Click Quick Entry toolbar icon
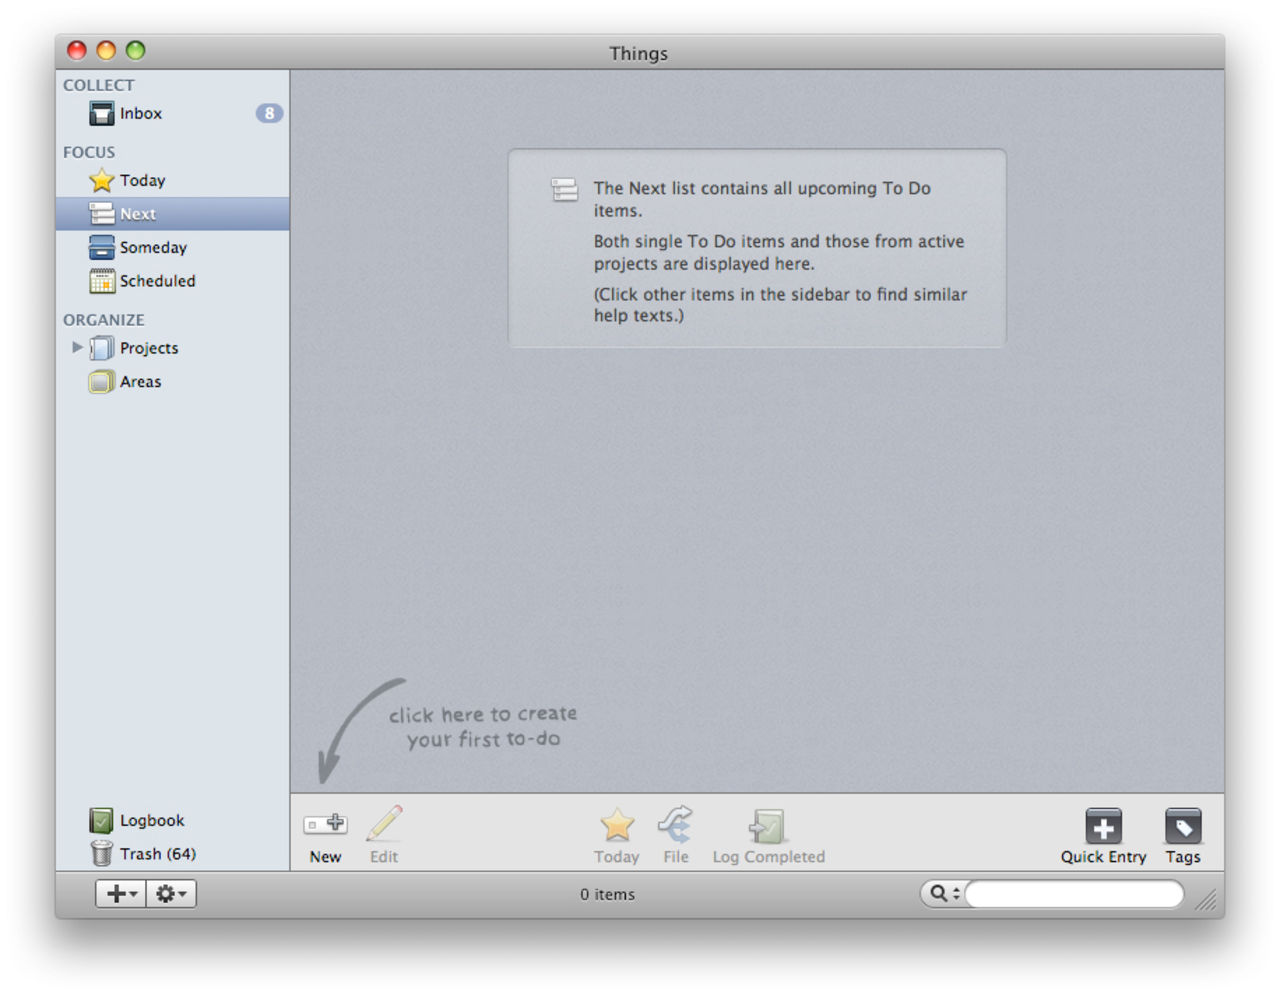 click(x=1103, y=828)
